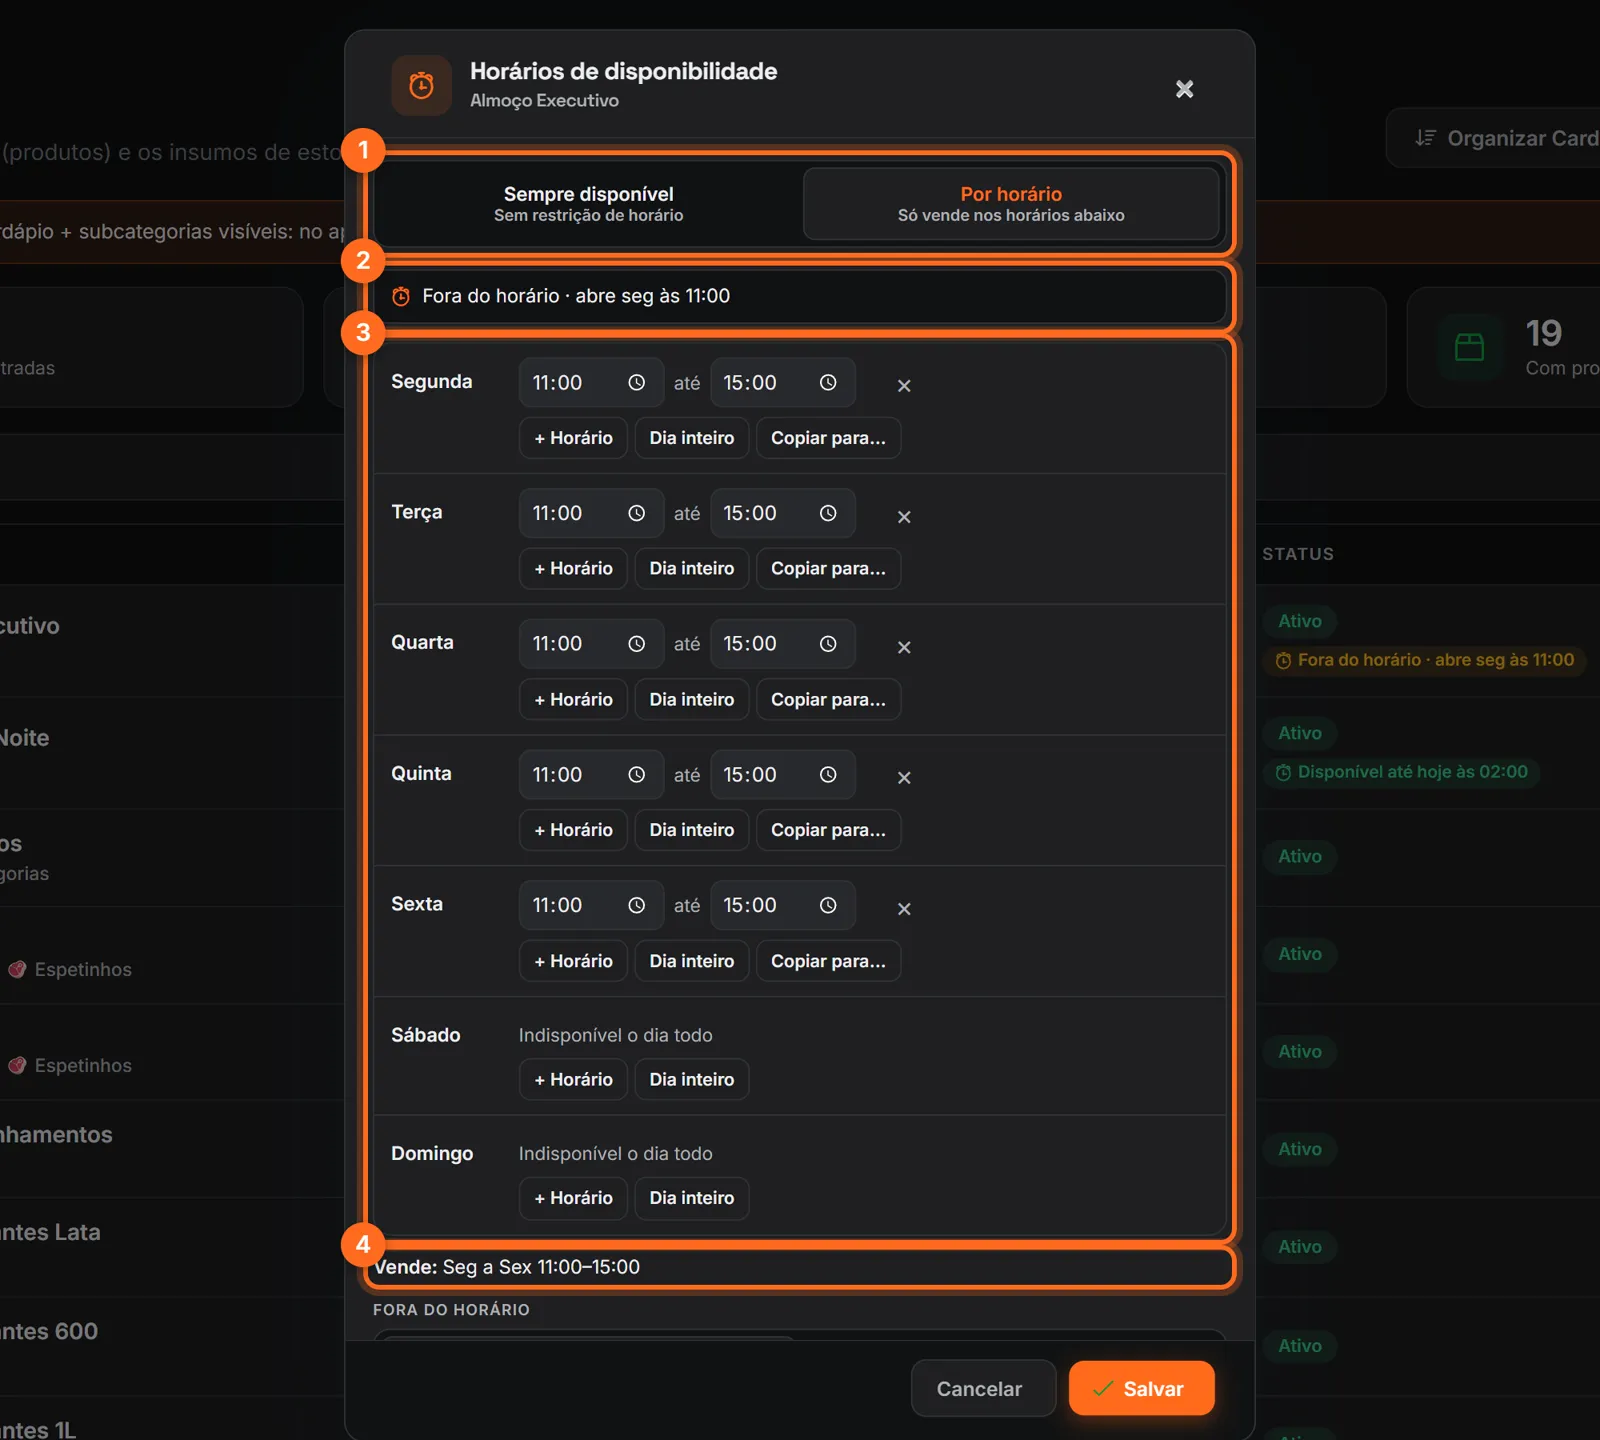
Task: Edit the Sexta end time field
Action: [783, 905]
